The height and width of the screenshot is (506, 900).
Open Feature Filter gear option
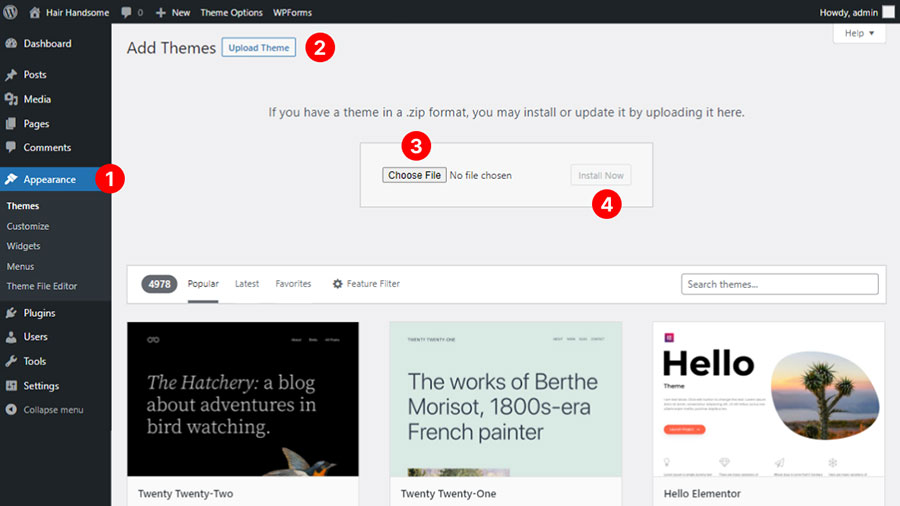366,284
